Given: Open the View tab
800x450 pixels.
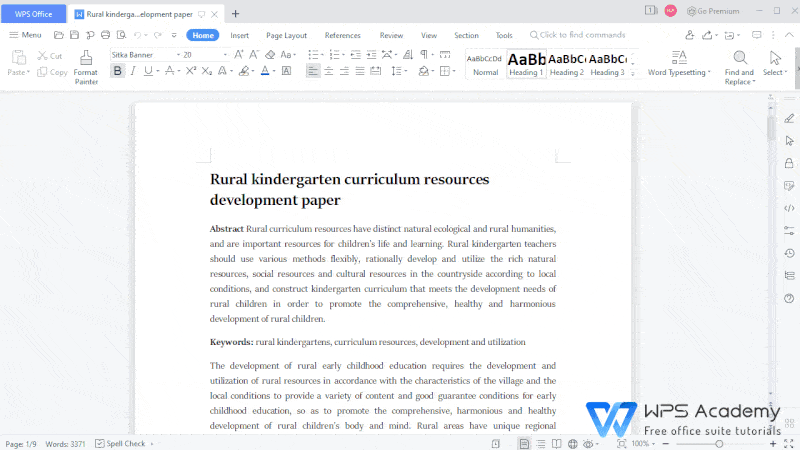Looking at the screenshot, I should click(x=429, y=35).
